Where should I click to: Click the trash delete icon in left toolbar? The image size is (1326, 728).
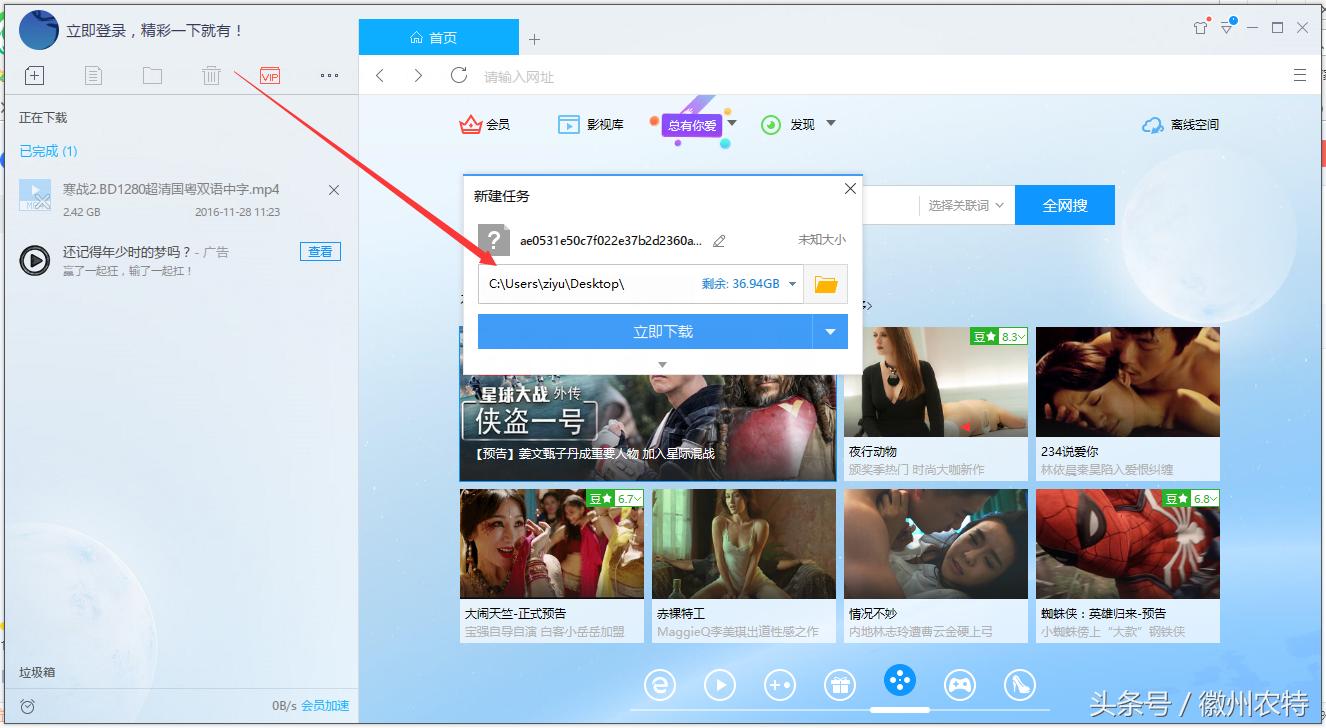(211, 75)
